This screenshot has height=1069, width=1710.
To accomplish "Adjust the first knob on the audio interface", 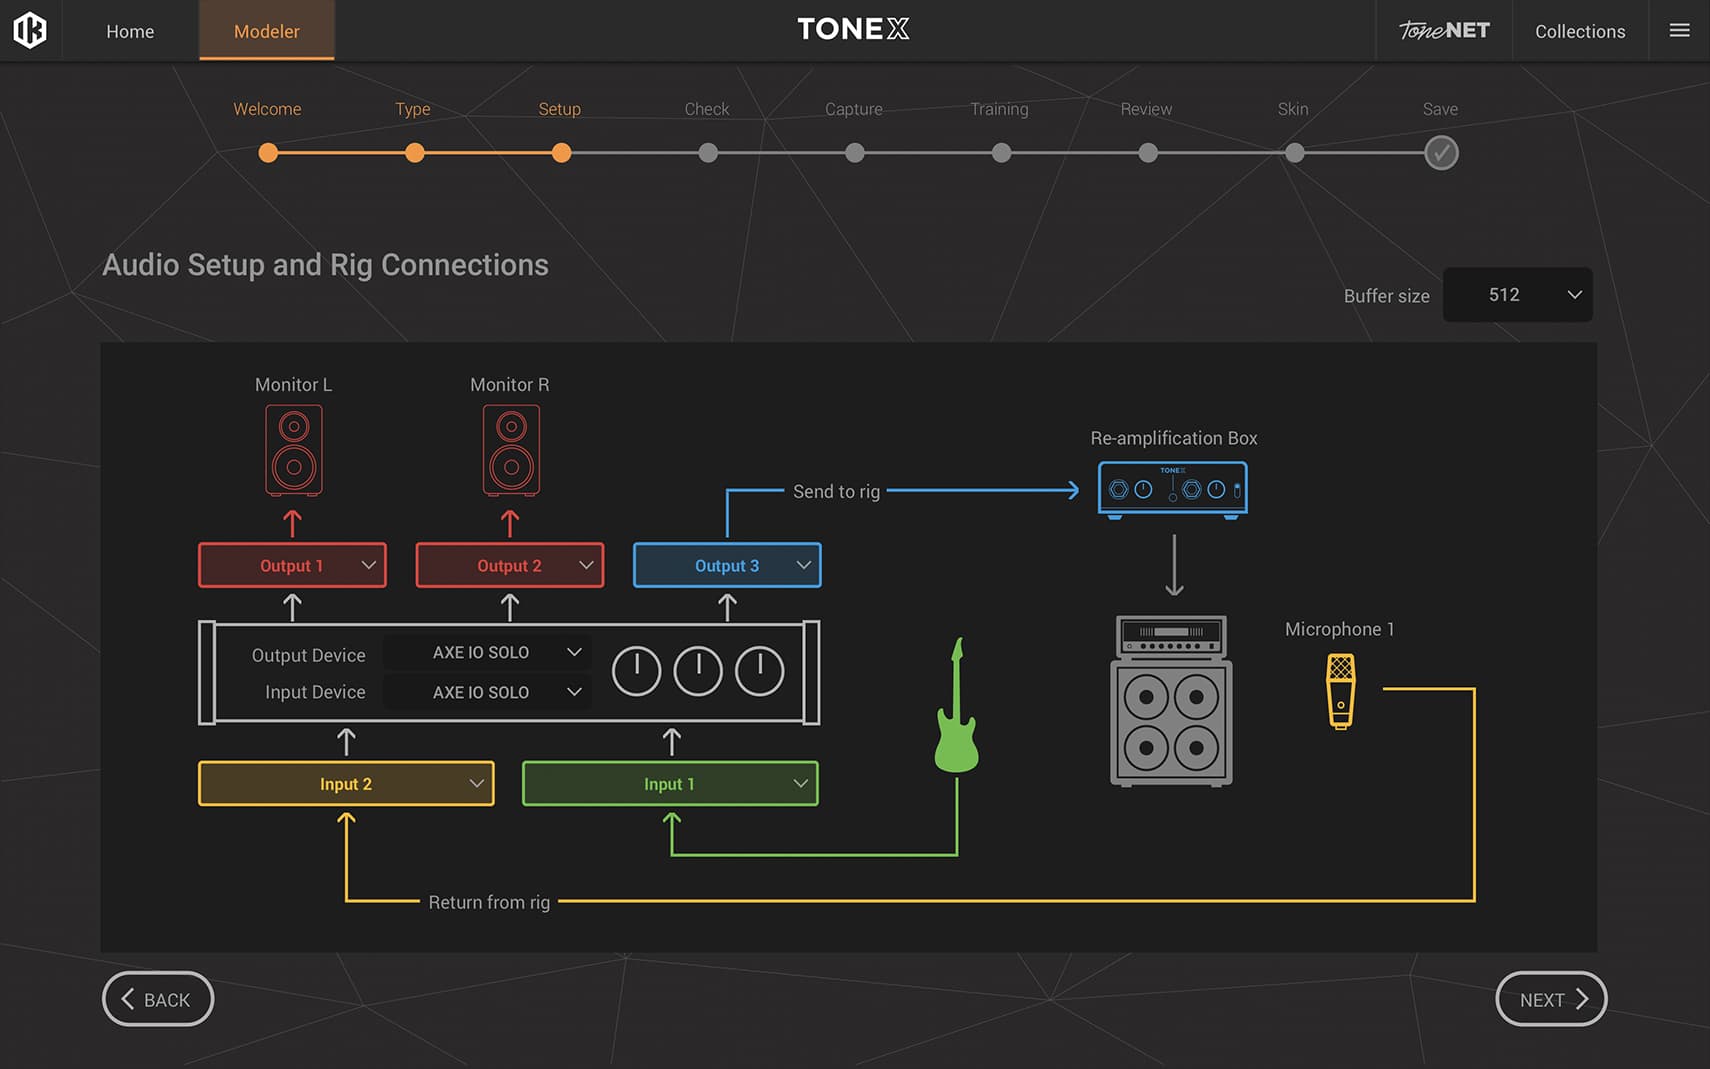I will click(x=636, y=671).
